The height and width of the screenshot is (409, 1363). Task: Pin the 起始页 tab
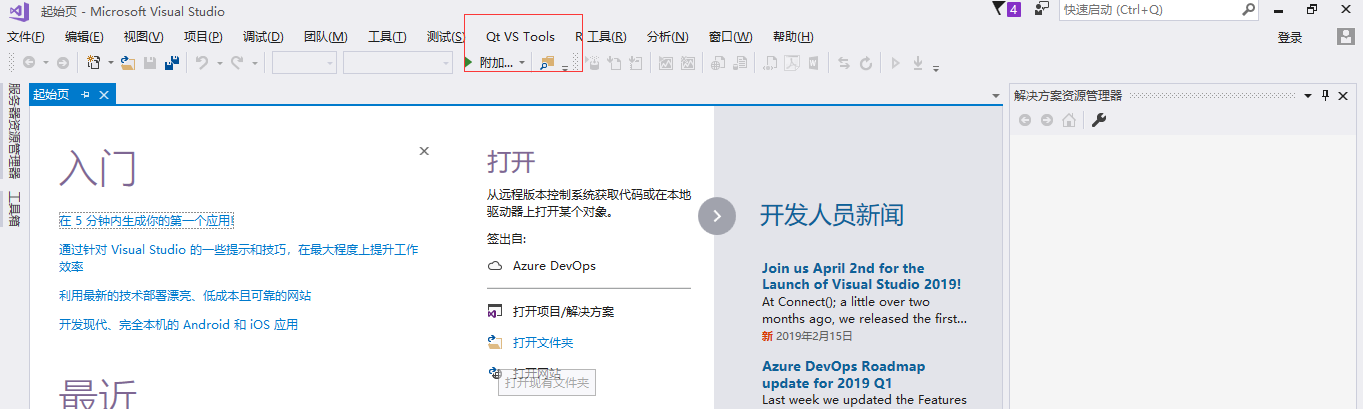(x=86, y=94)
